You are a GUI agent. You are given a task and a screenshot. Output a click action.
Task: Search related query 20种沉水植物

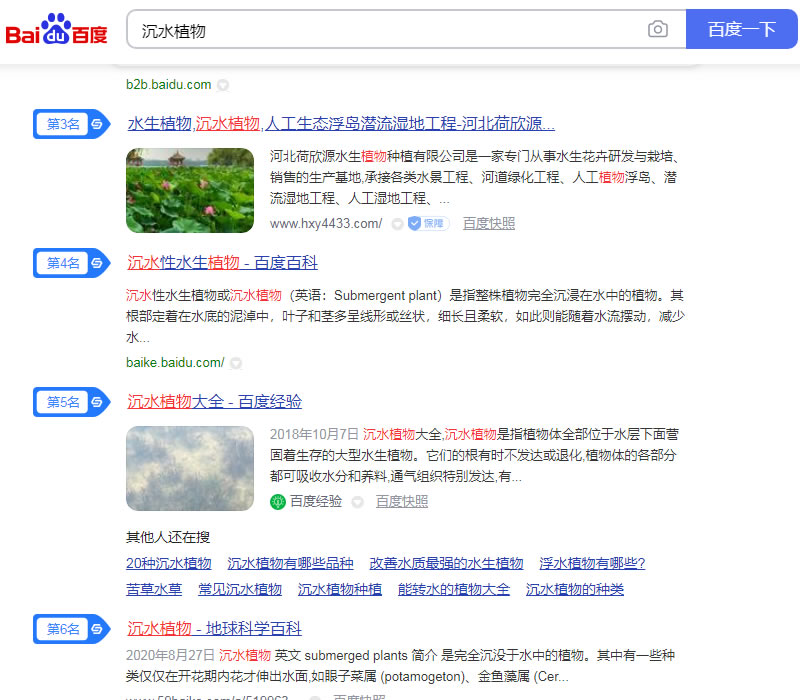pyautogui.click(x=168, y=563)
